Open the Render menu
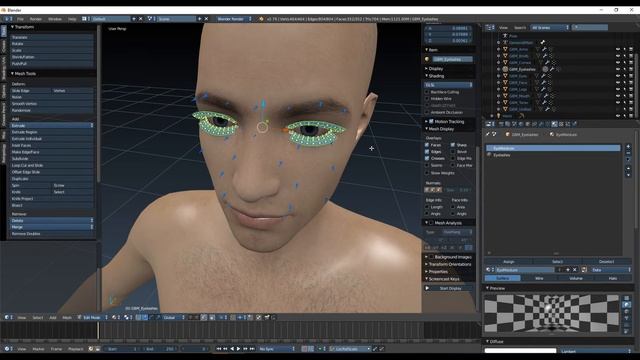Image resolution: width=640 pixels, height=360 pixels. (36, 19)
